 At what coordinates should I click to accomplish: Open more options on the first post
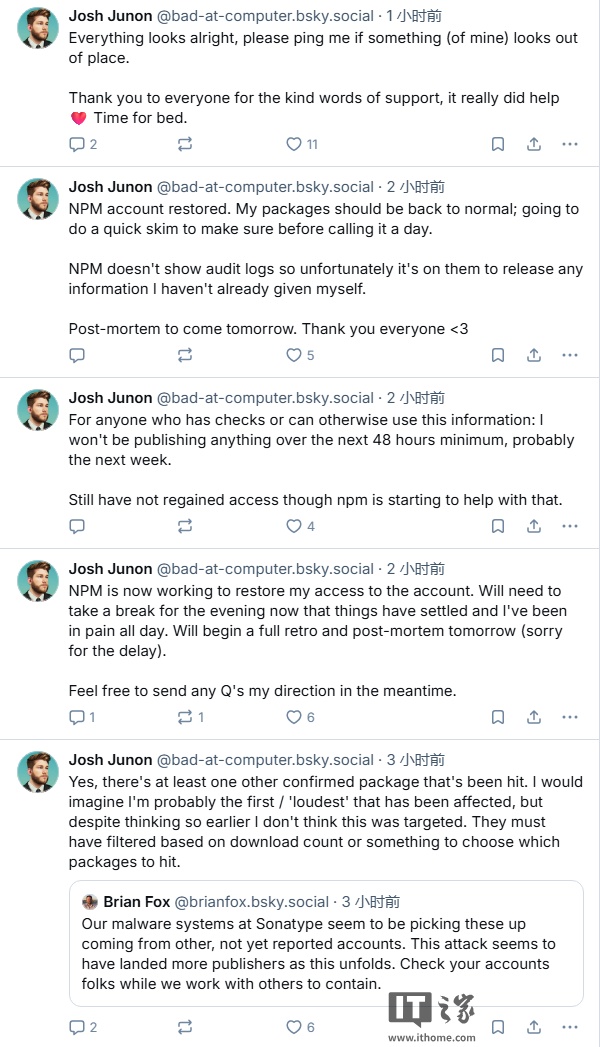coord(570,144)
